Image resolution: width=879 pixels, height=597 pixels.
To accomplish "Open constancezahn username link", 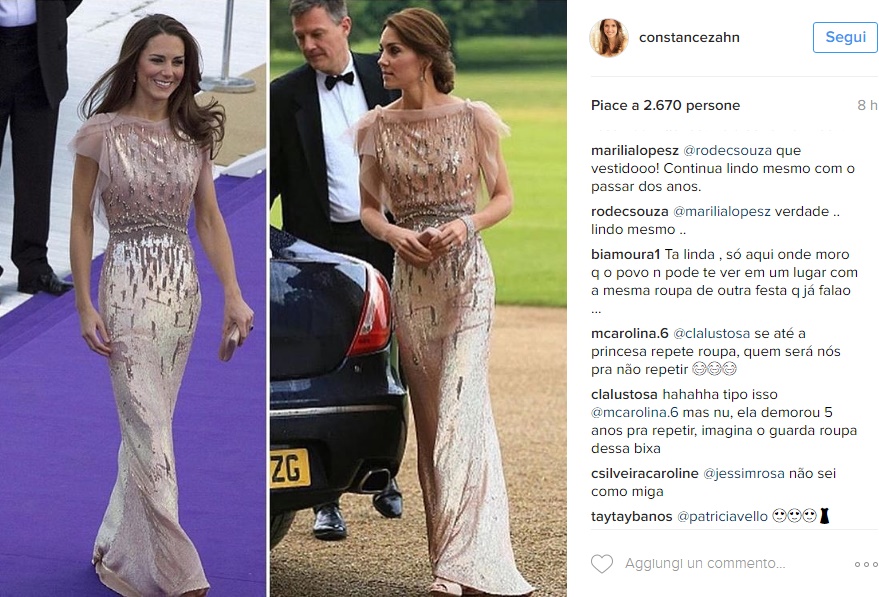I will click(x=689, y=38).
